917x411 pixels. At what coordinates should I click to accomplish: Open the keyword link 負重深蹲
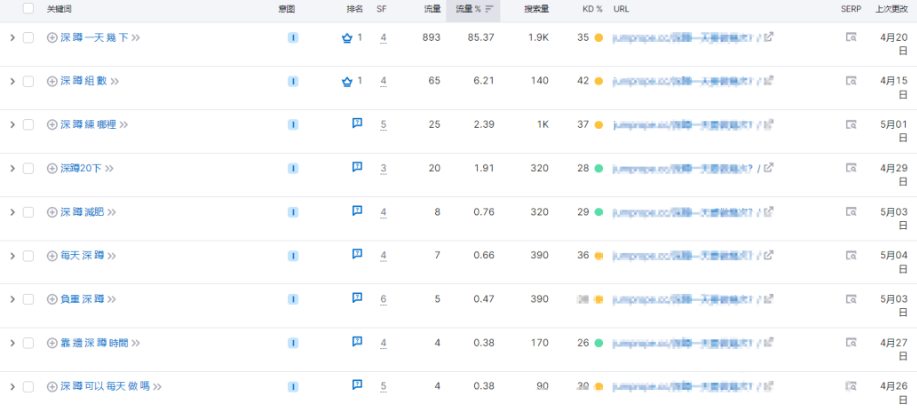[82, 299]
